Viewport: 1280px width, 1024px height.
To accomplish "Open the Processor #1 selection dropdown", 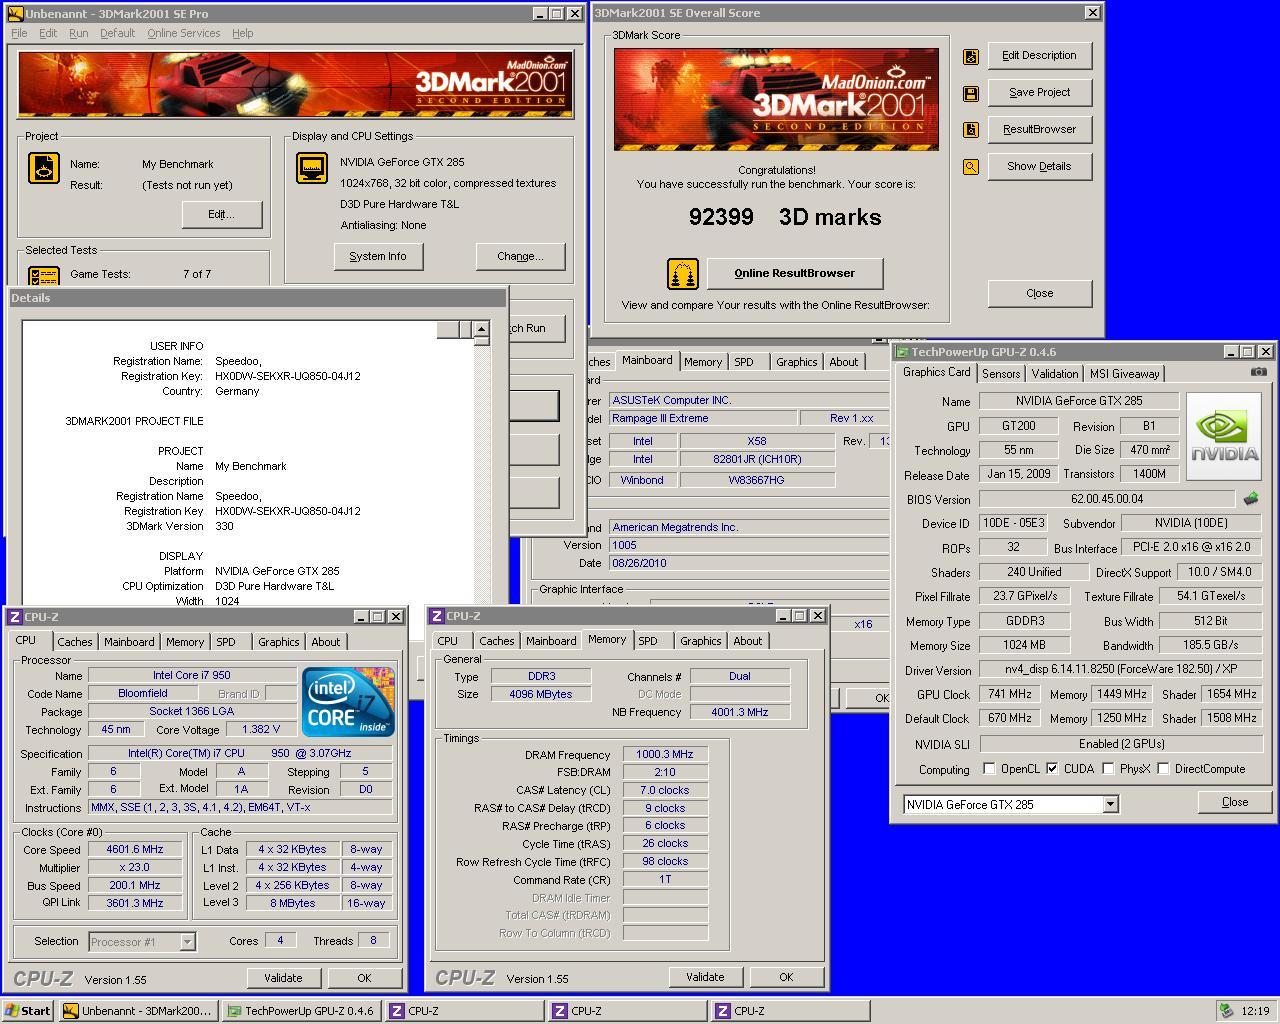I will click(187, 941).
